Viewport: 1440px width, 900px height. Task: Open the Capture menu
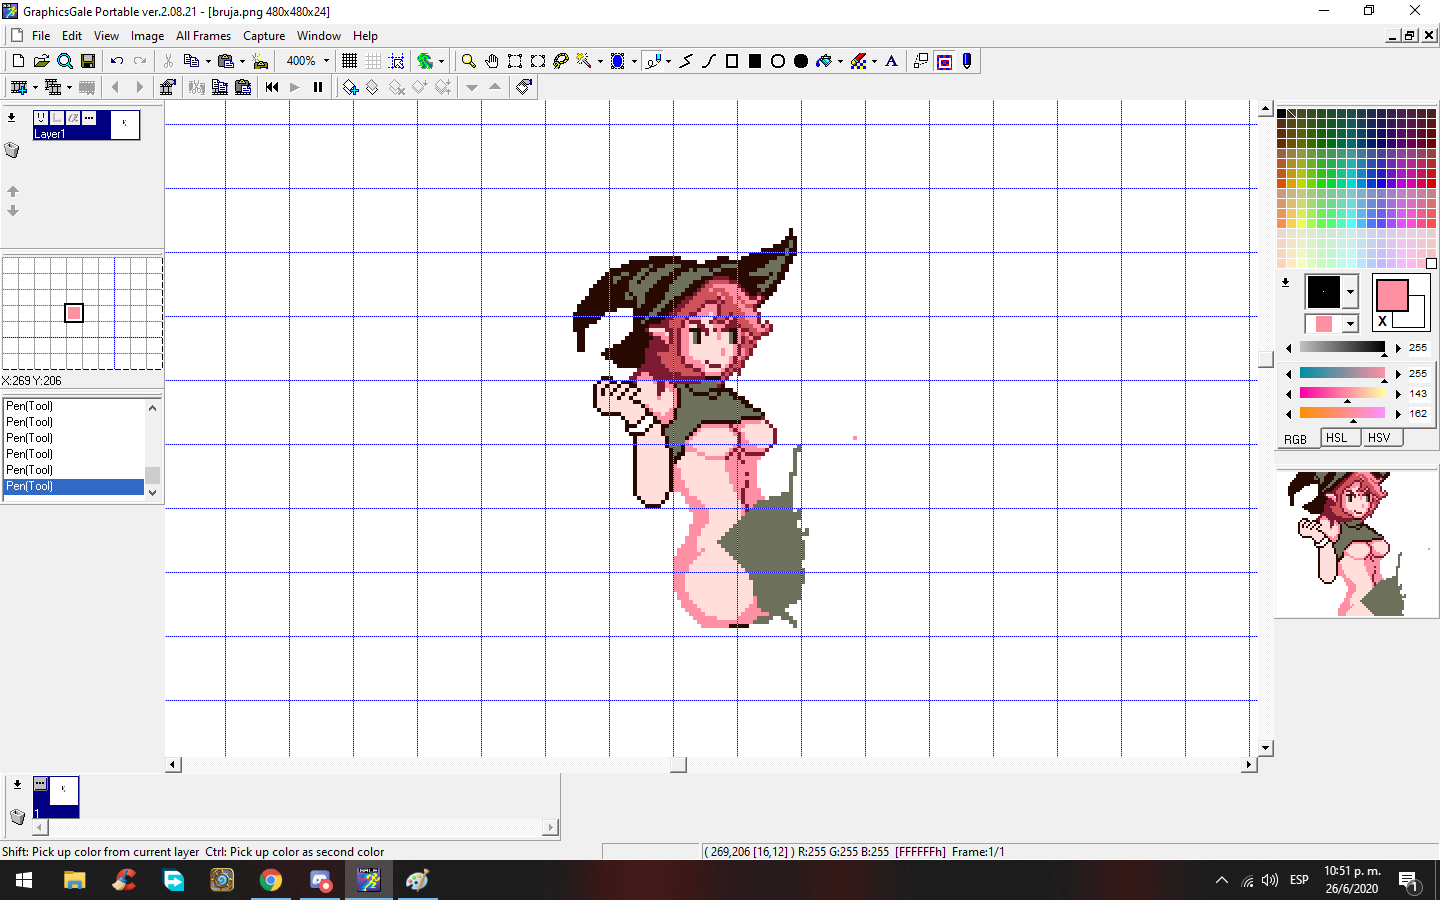click(x=264, y=35)
